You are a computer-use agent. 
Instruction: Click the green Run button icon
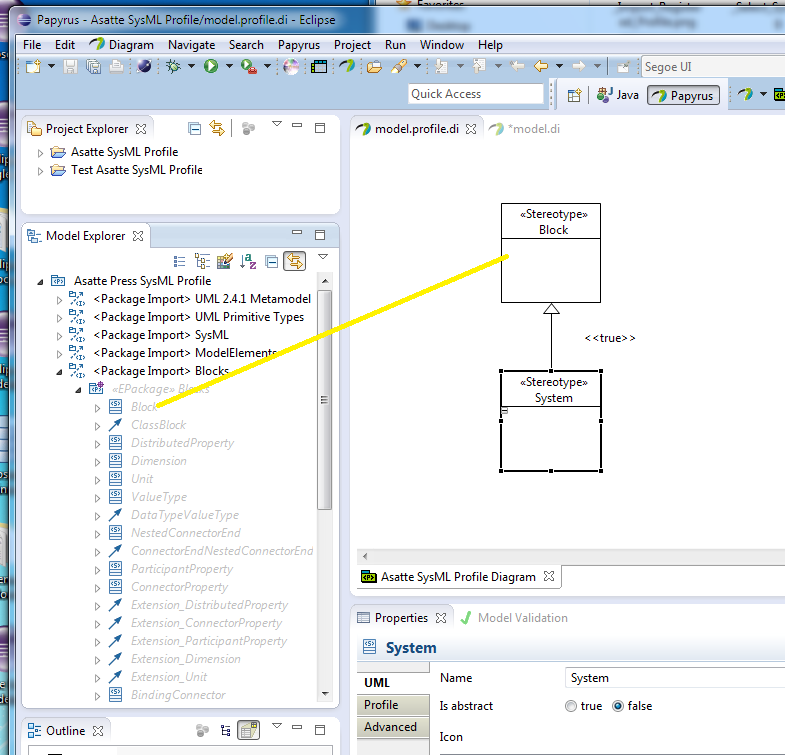(211, 66)
